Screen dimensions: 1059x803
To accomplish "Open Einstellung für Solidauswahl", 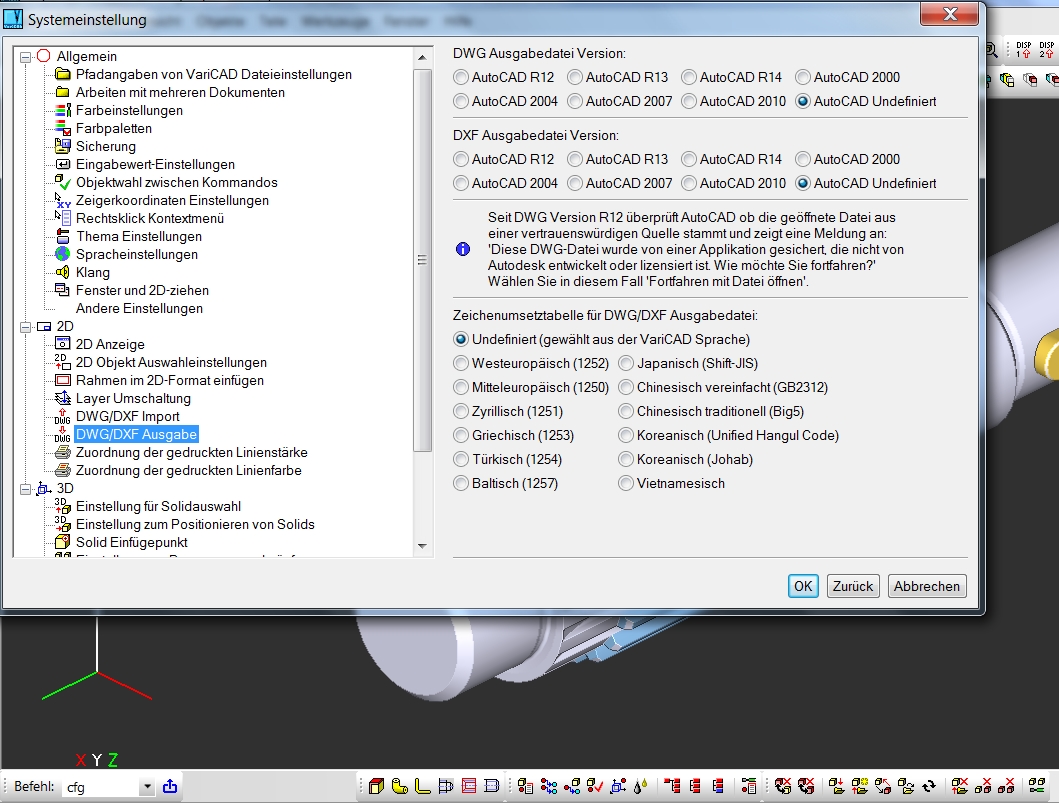I will coord(158,507).
